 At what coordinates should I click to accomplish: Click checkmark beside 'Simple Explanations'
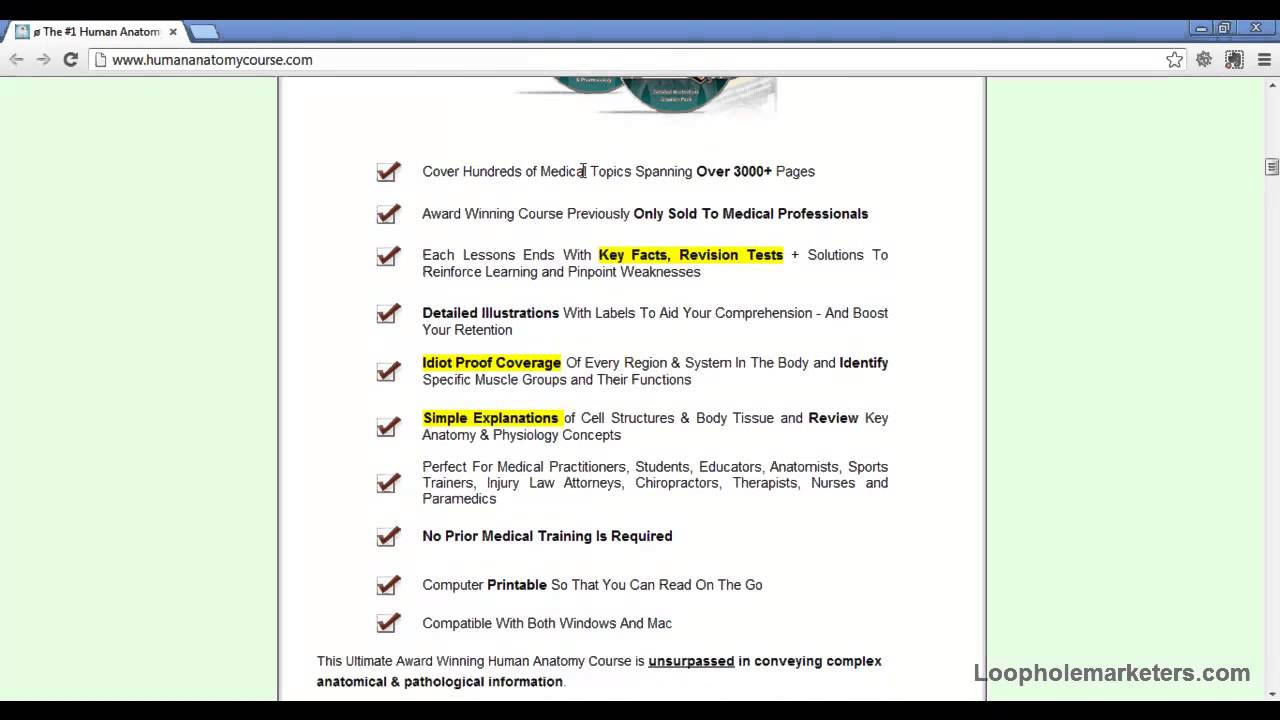[x=388, y=427]
